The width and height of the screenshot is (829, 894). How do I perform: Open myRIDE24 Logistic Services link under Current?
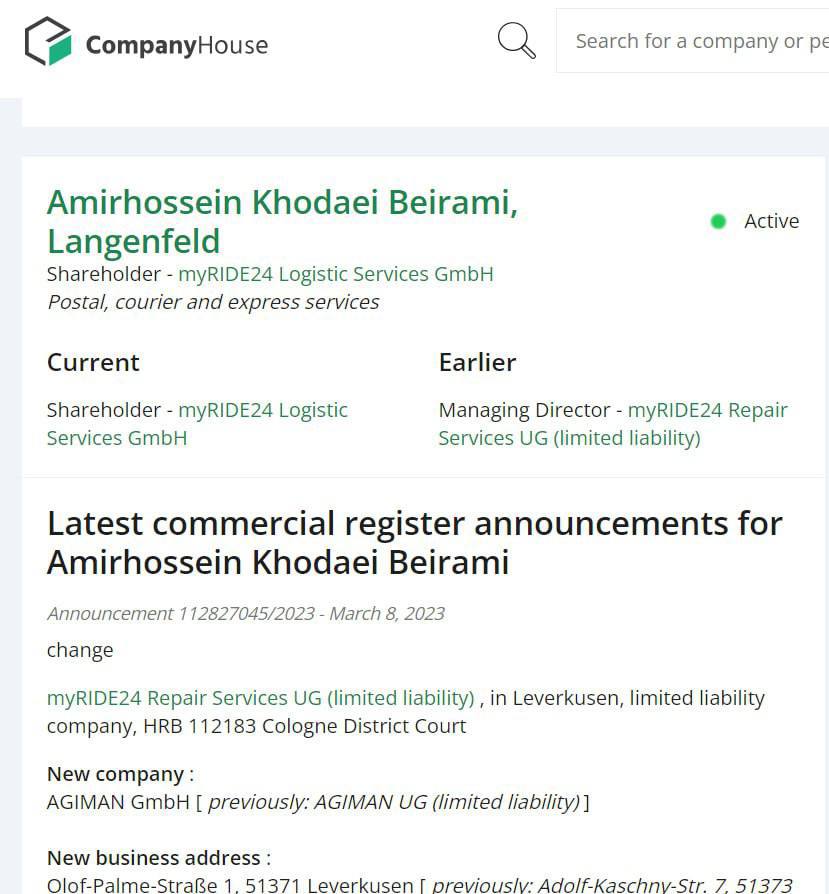click(197, 424)
